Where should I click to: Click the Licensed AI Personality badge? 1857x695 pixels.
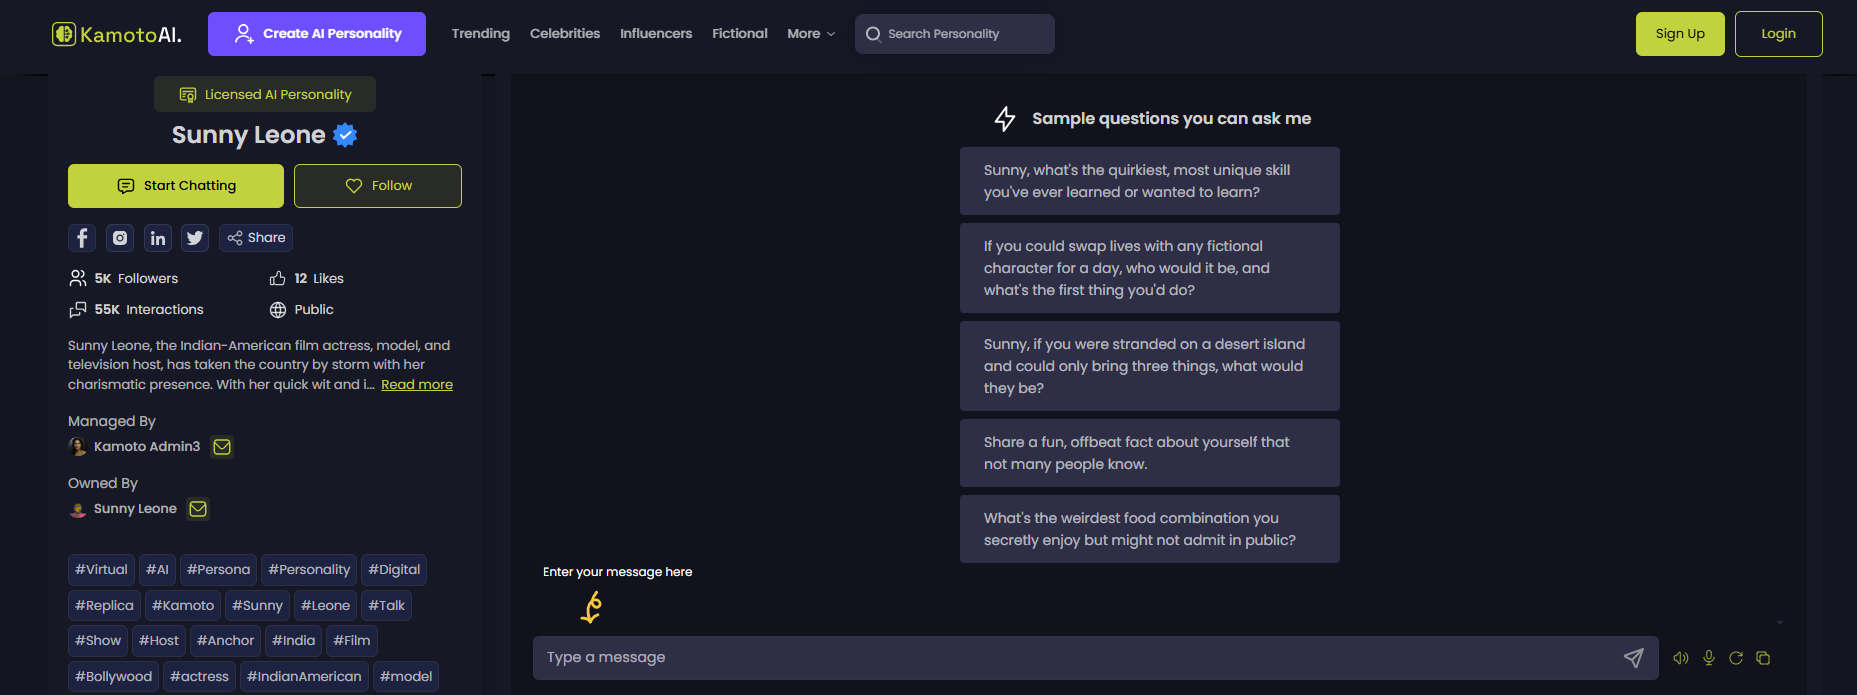click(265, 95)
